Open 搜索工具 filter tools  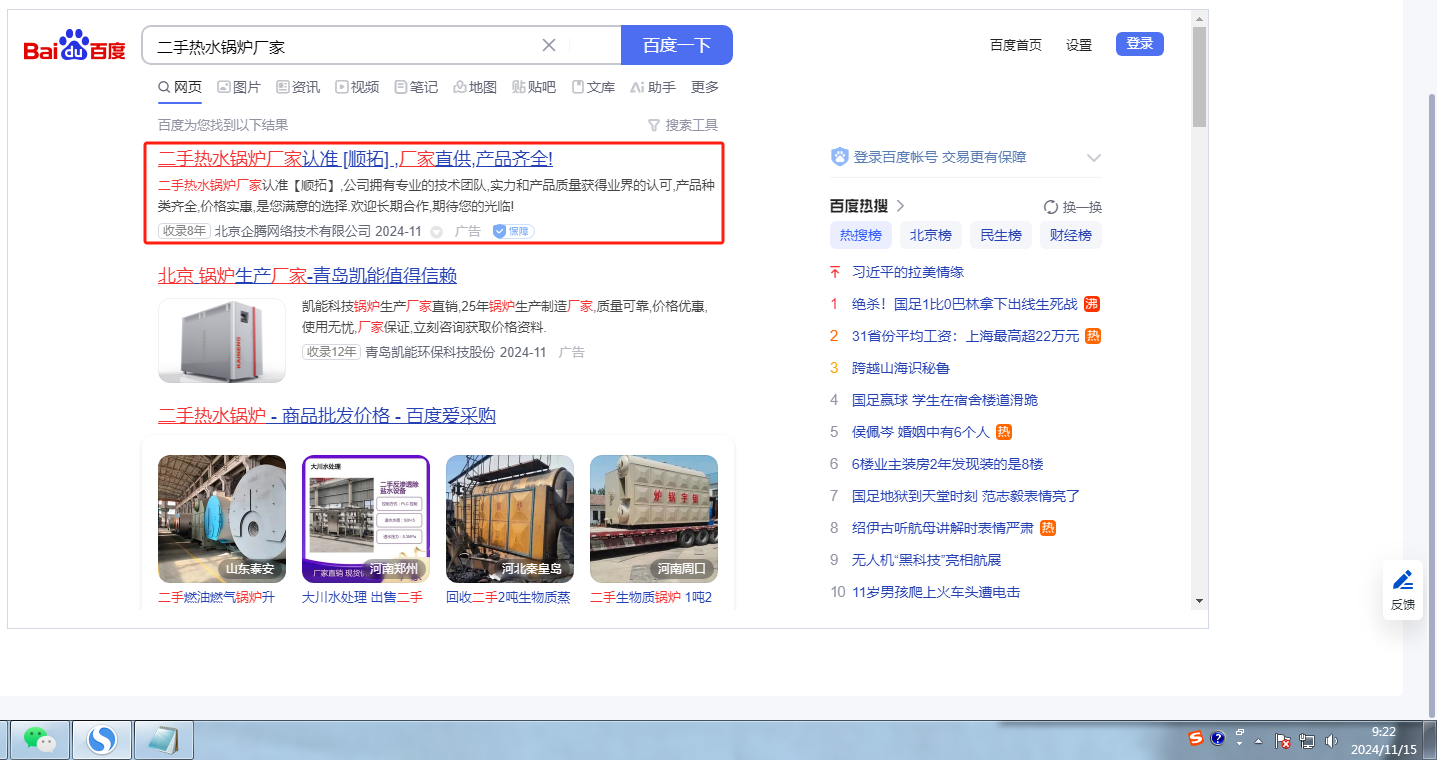pyautogui.click(x=683, y=125)
